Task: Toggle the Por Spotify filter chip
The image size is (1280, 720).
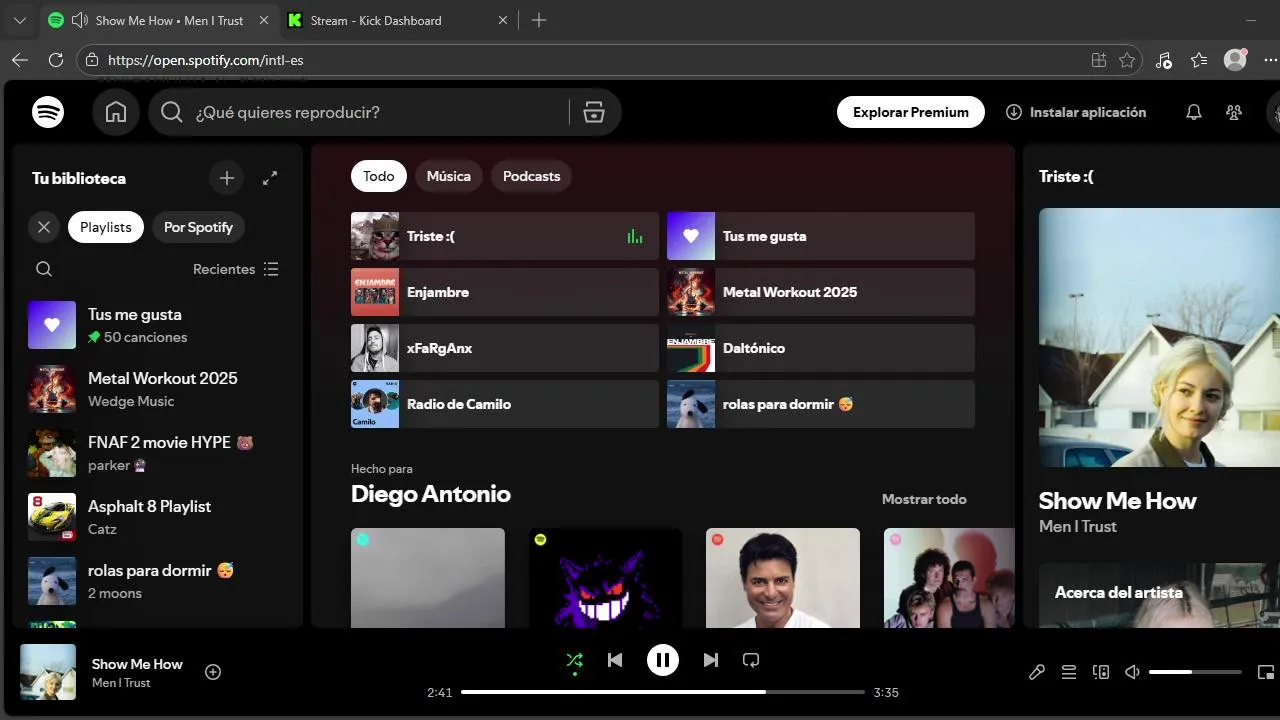Action: click(x=198, y=227)
